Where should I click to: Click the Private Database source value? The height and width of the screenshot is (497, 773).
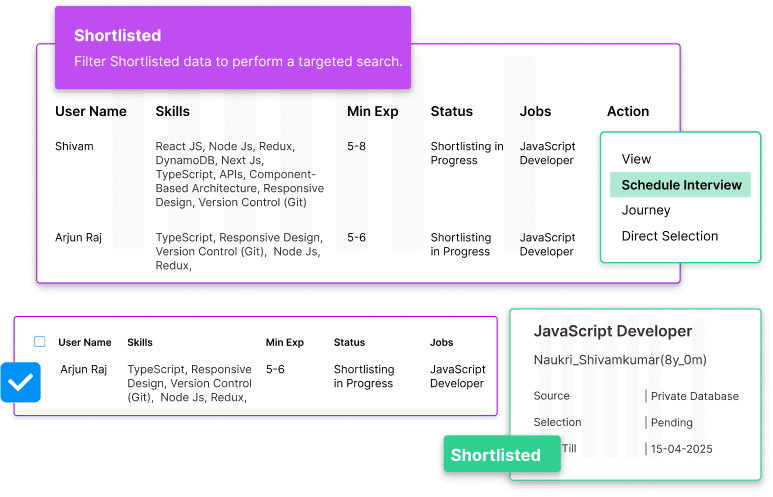(695, 396)
